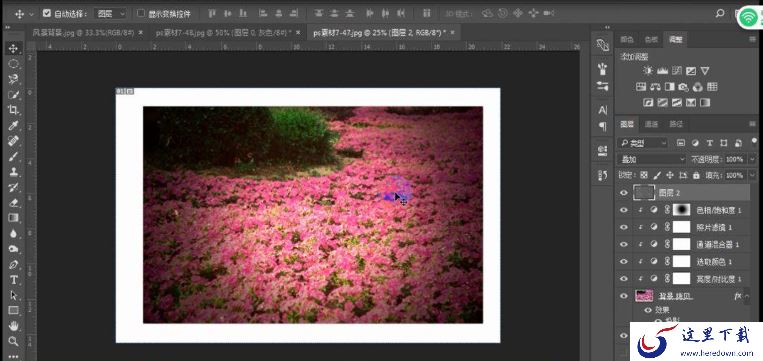Toggle the 自动选择 auto-select checkbox

(47, 13)
